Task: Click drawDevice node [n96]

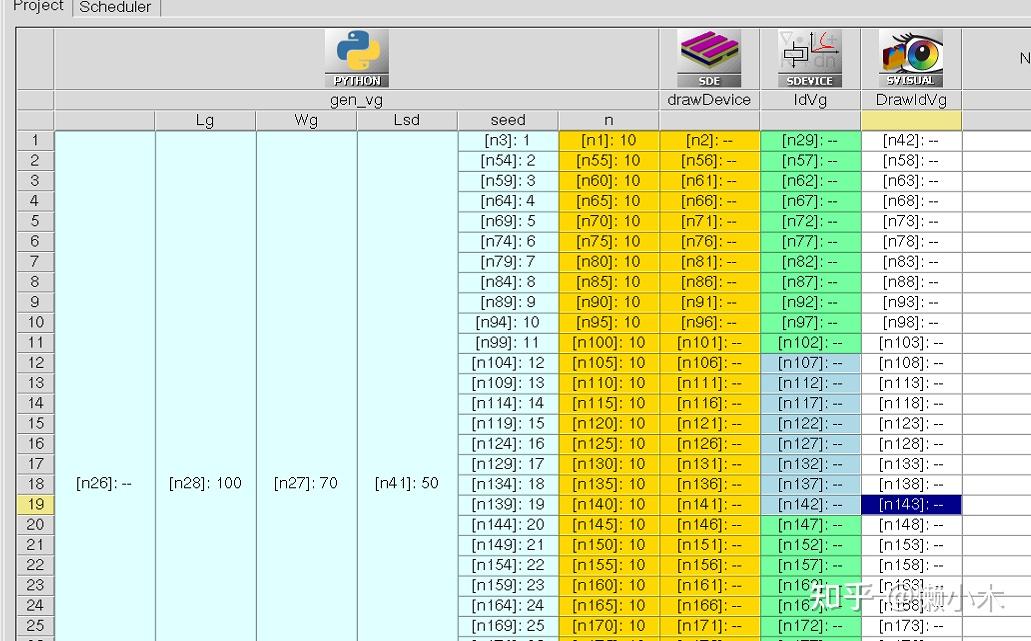Action: [x=709, y=323]
